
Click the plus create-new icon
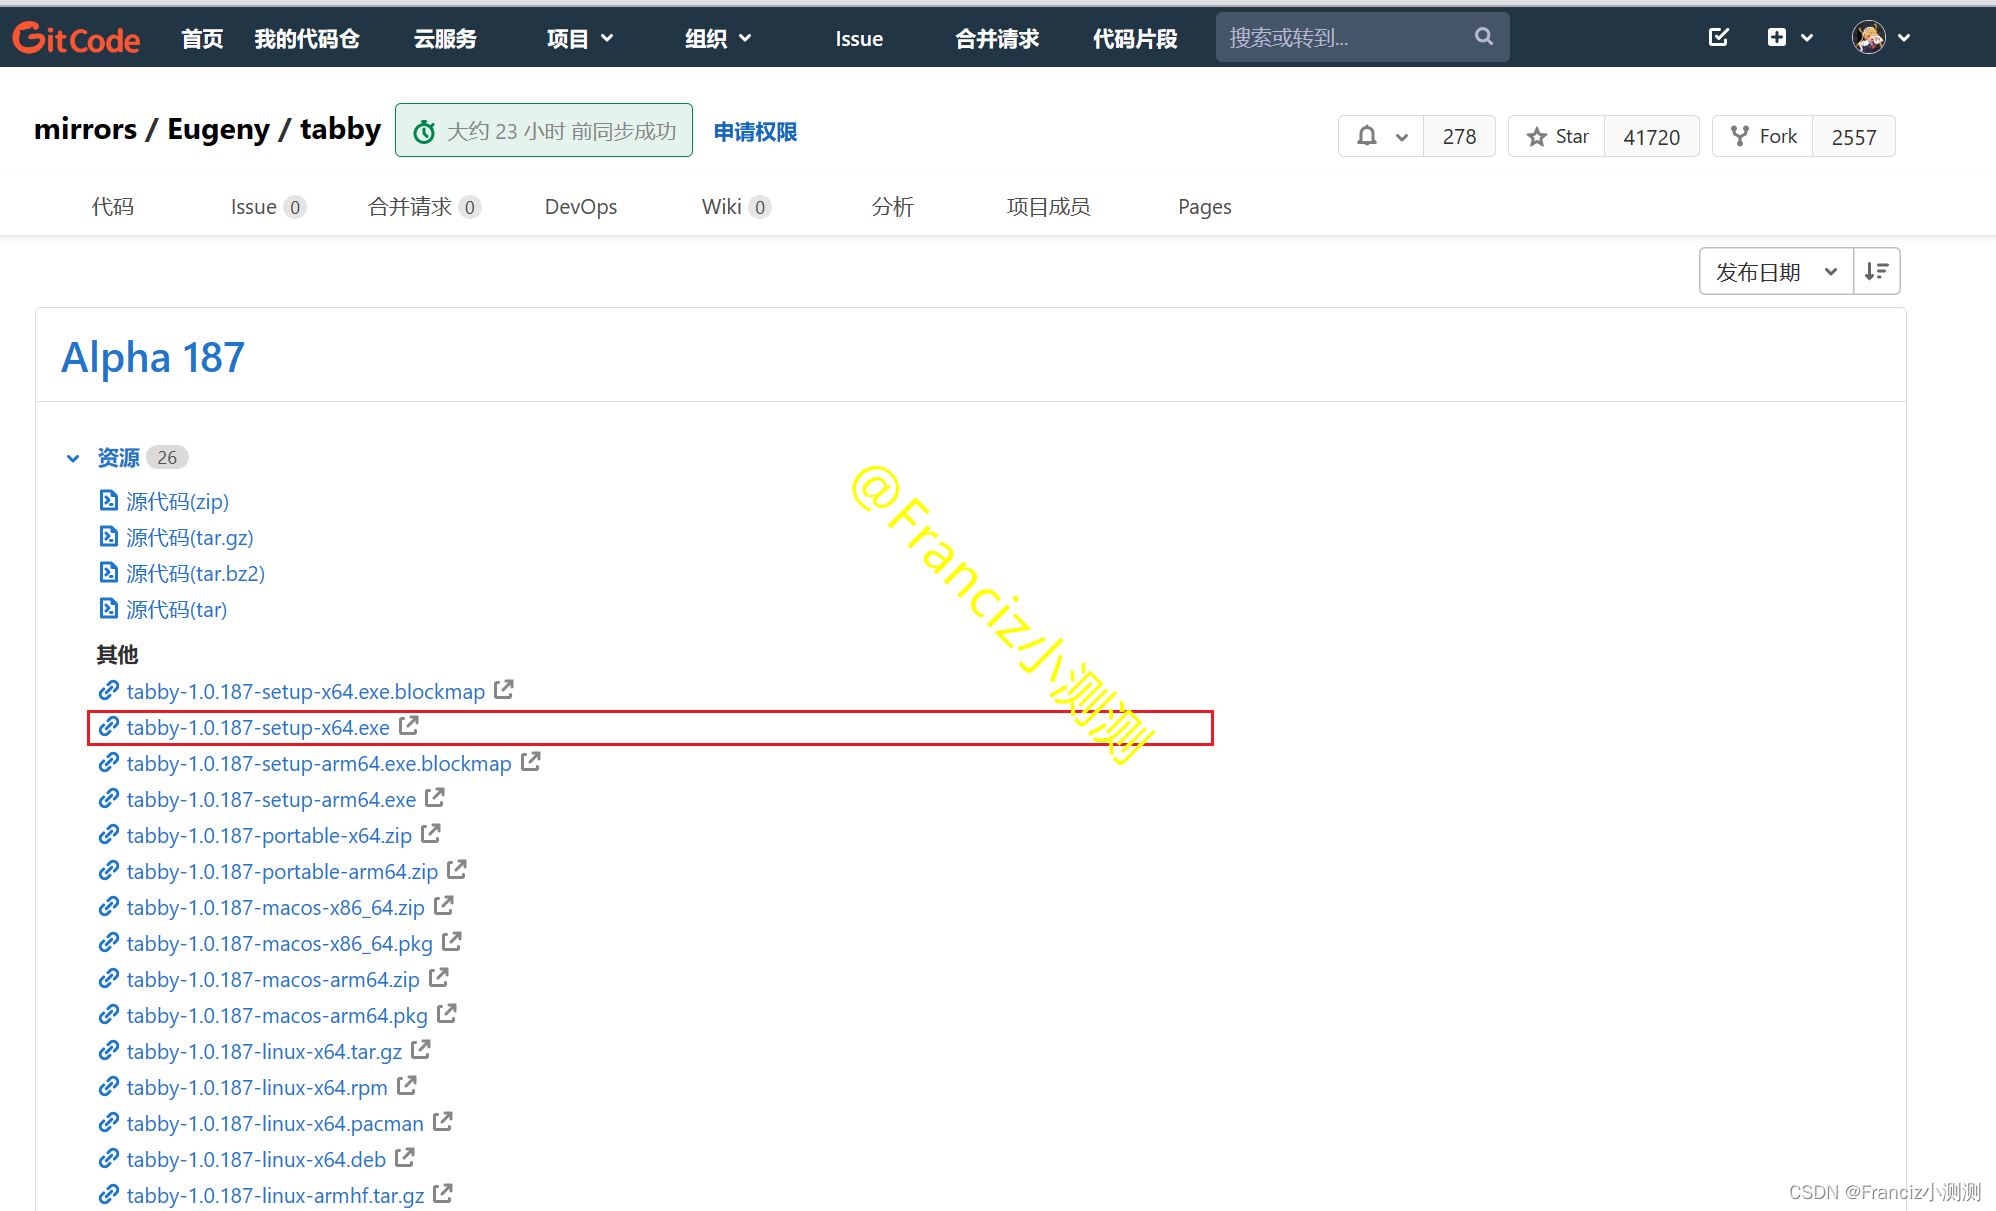click(1777, 37)
